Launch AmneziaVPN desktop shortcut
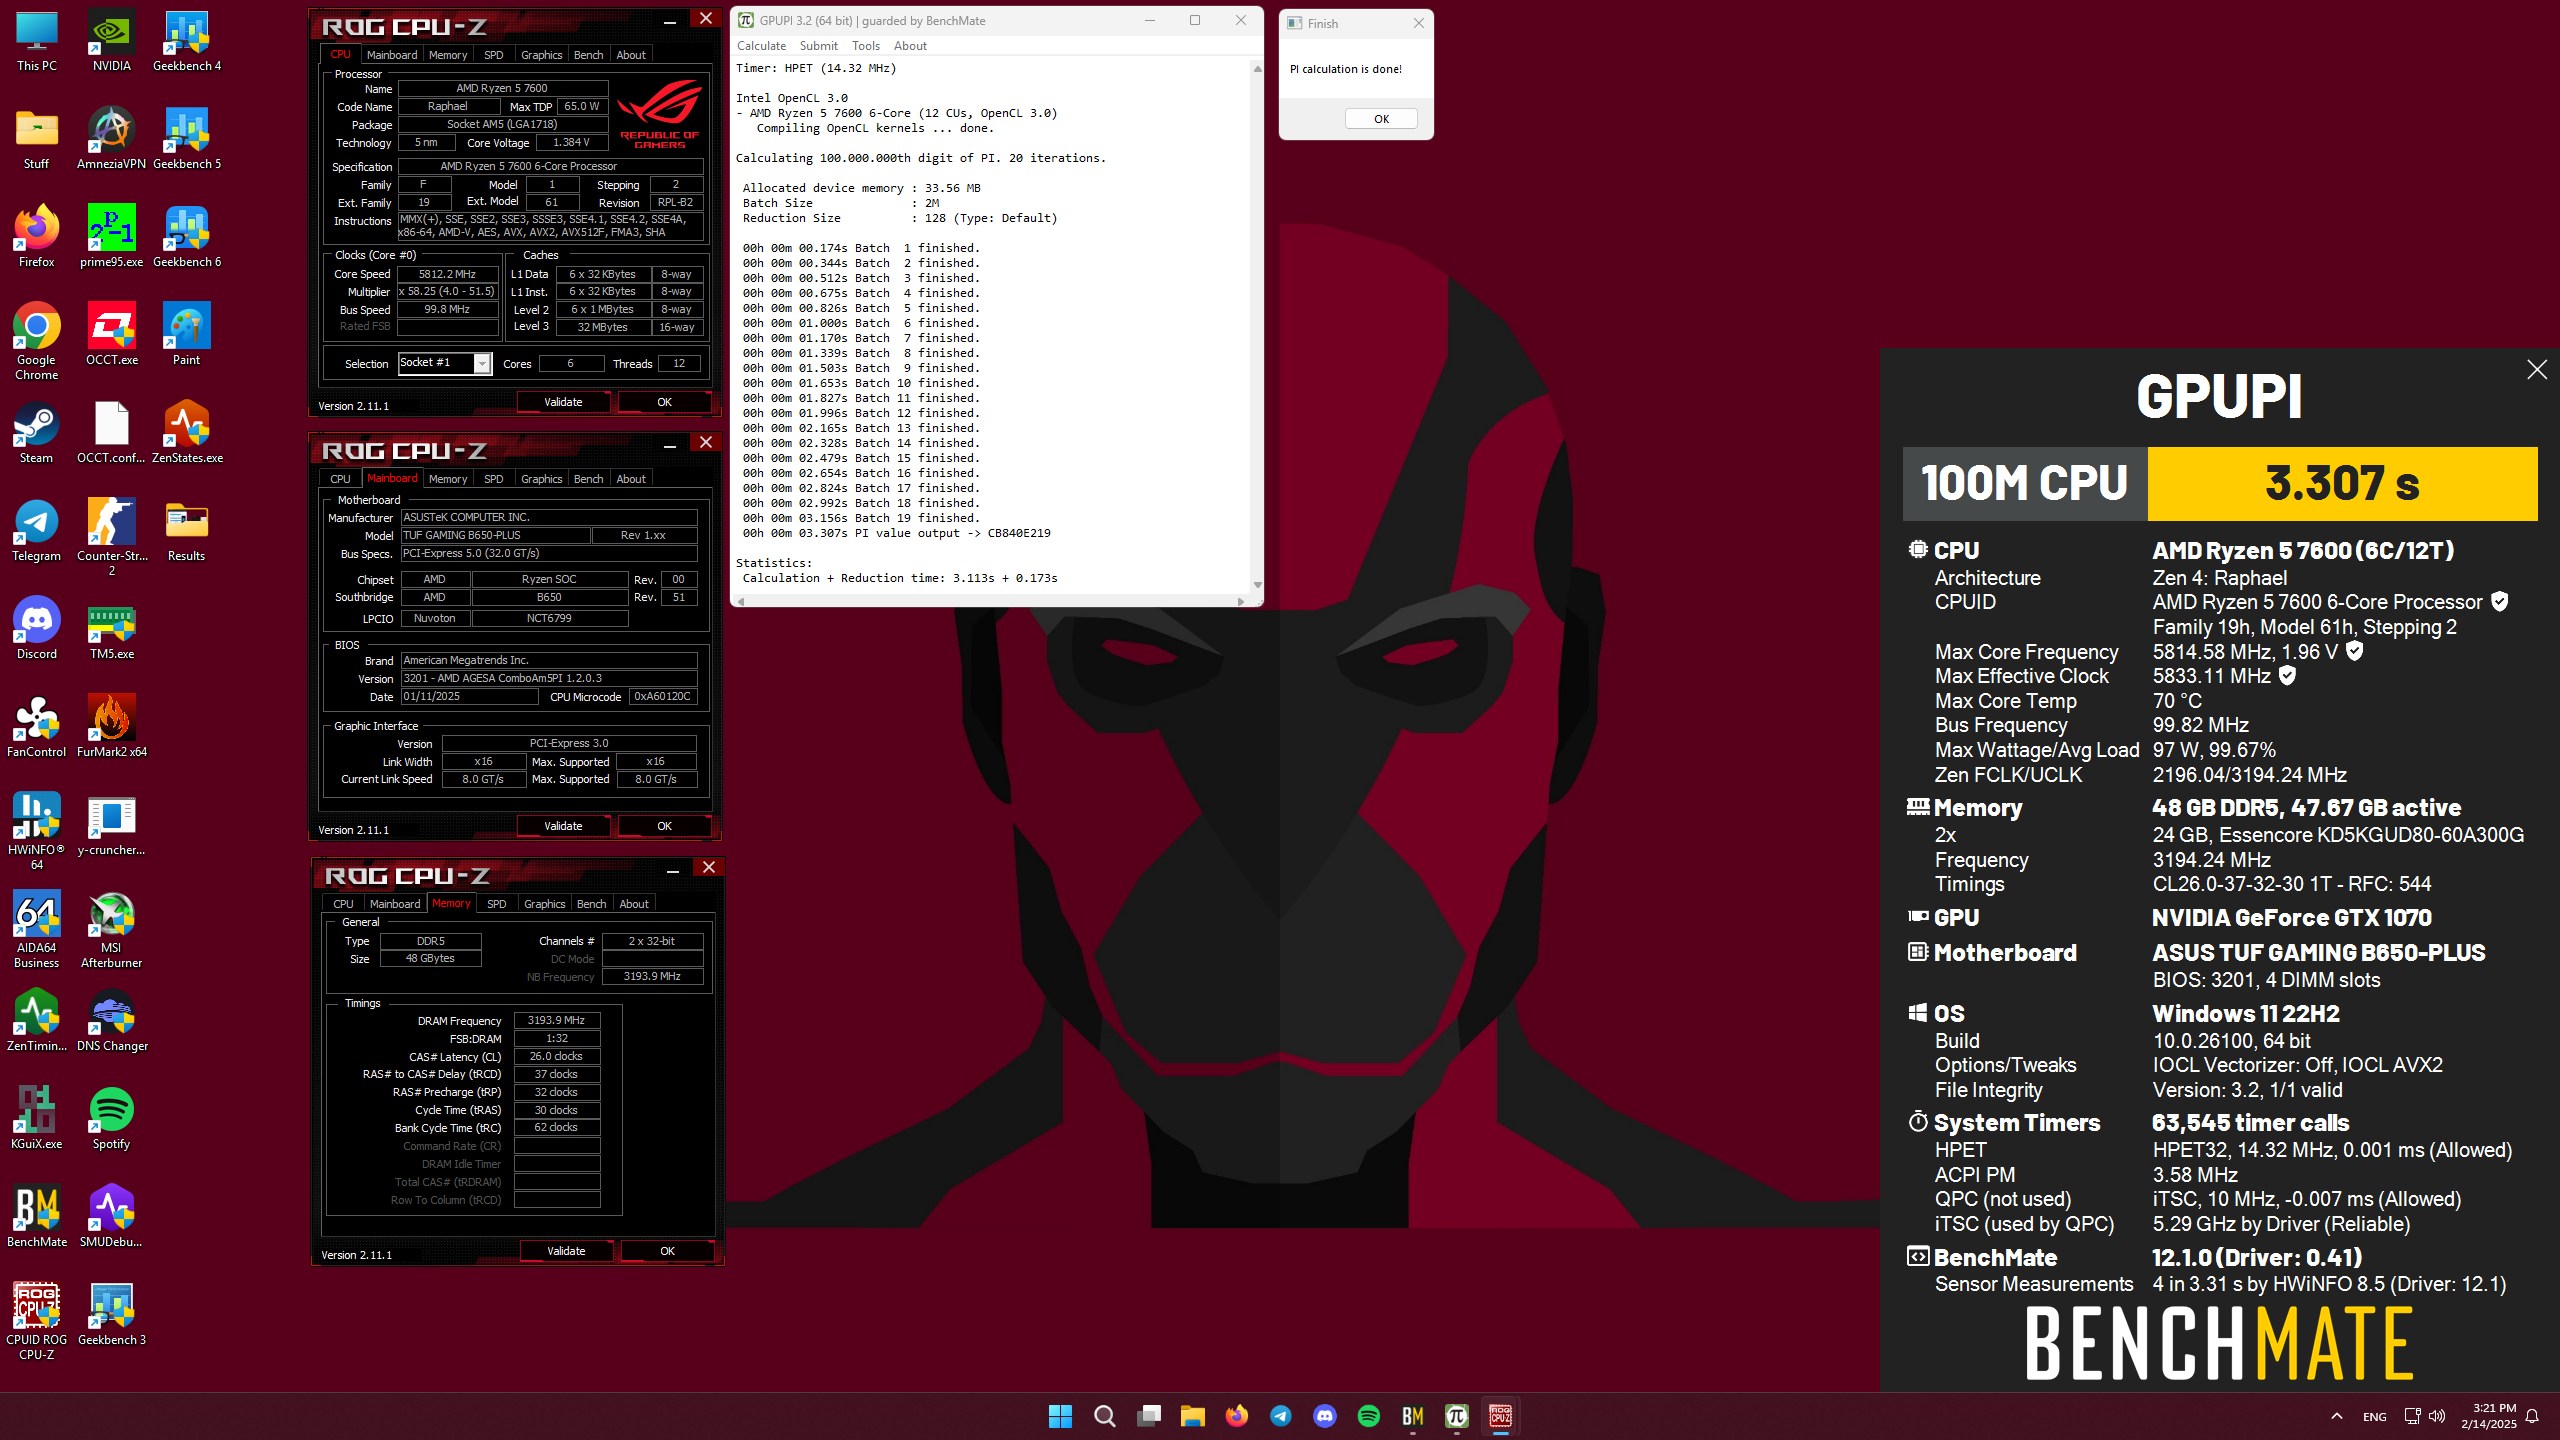 112,139
